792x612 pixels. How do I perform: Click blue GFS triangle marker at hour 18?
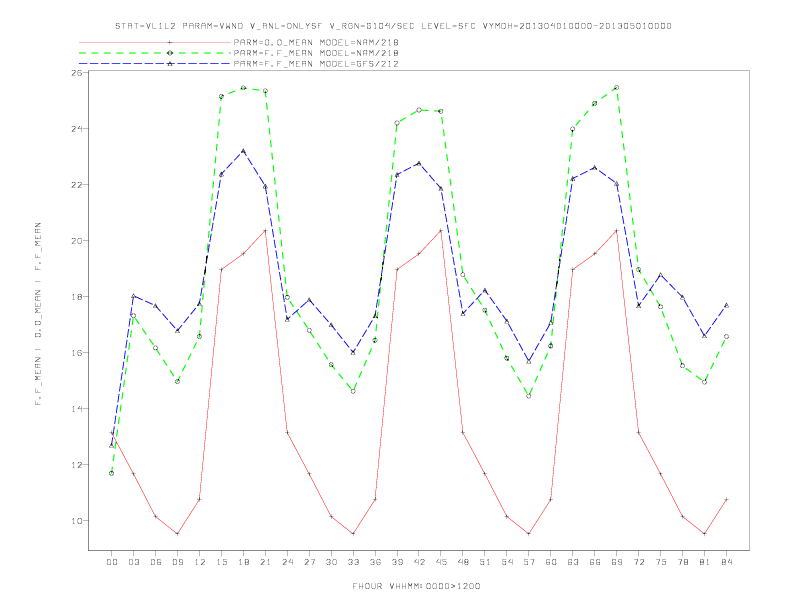(243, 151)
